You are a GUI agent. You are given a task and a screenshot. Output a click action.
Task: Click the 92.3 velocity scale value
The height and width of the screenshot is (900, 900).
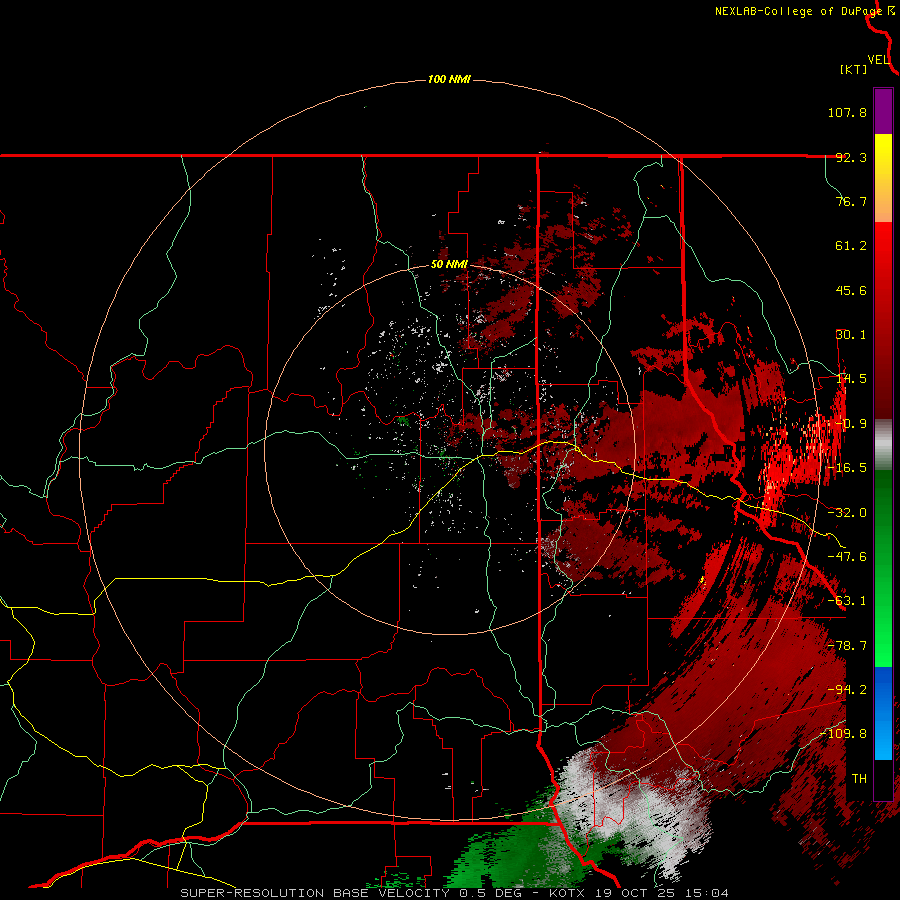[851, 157]
